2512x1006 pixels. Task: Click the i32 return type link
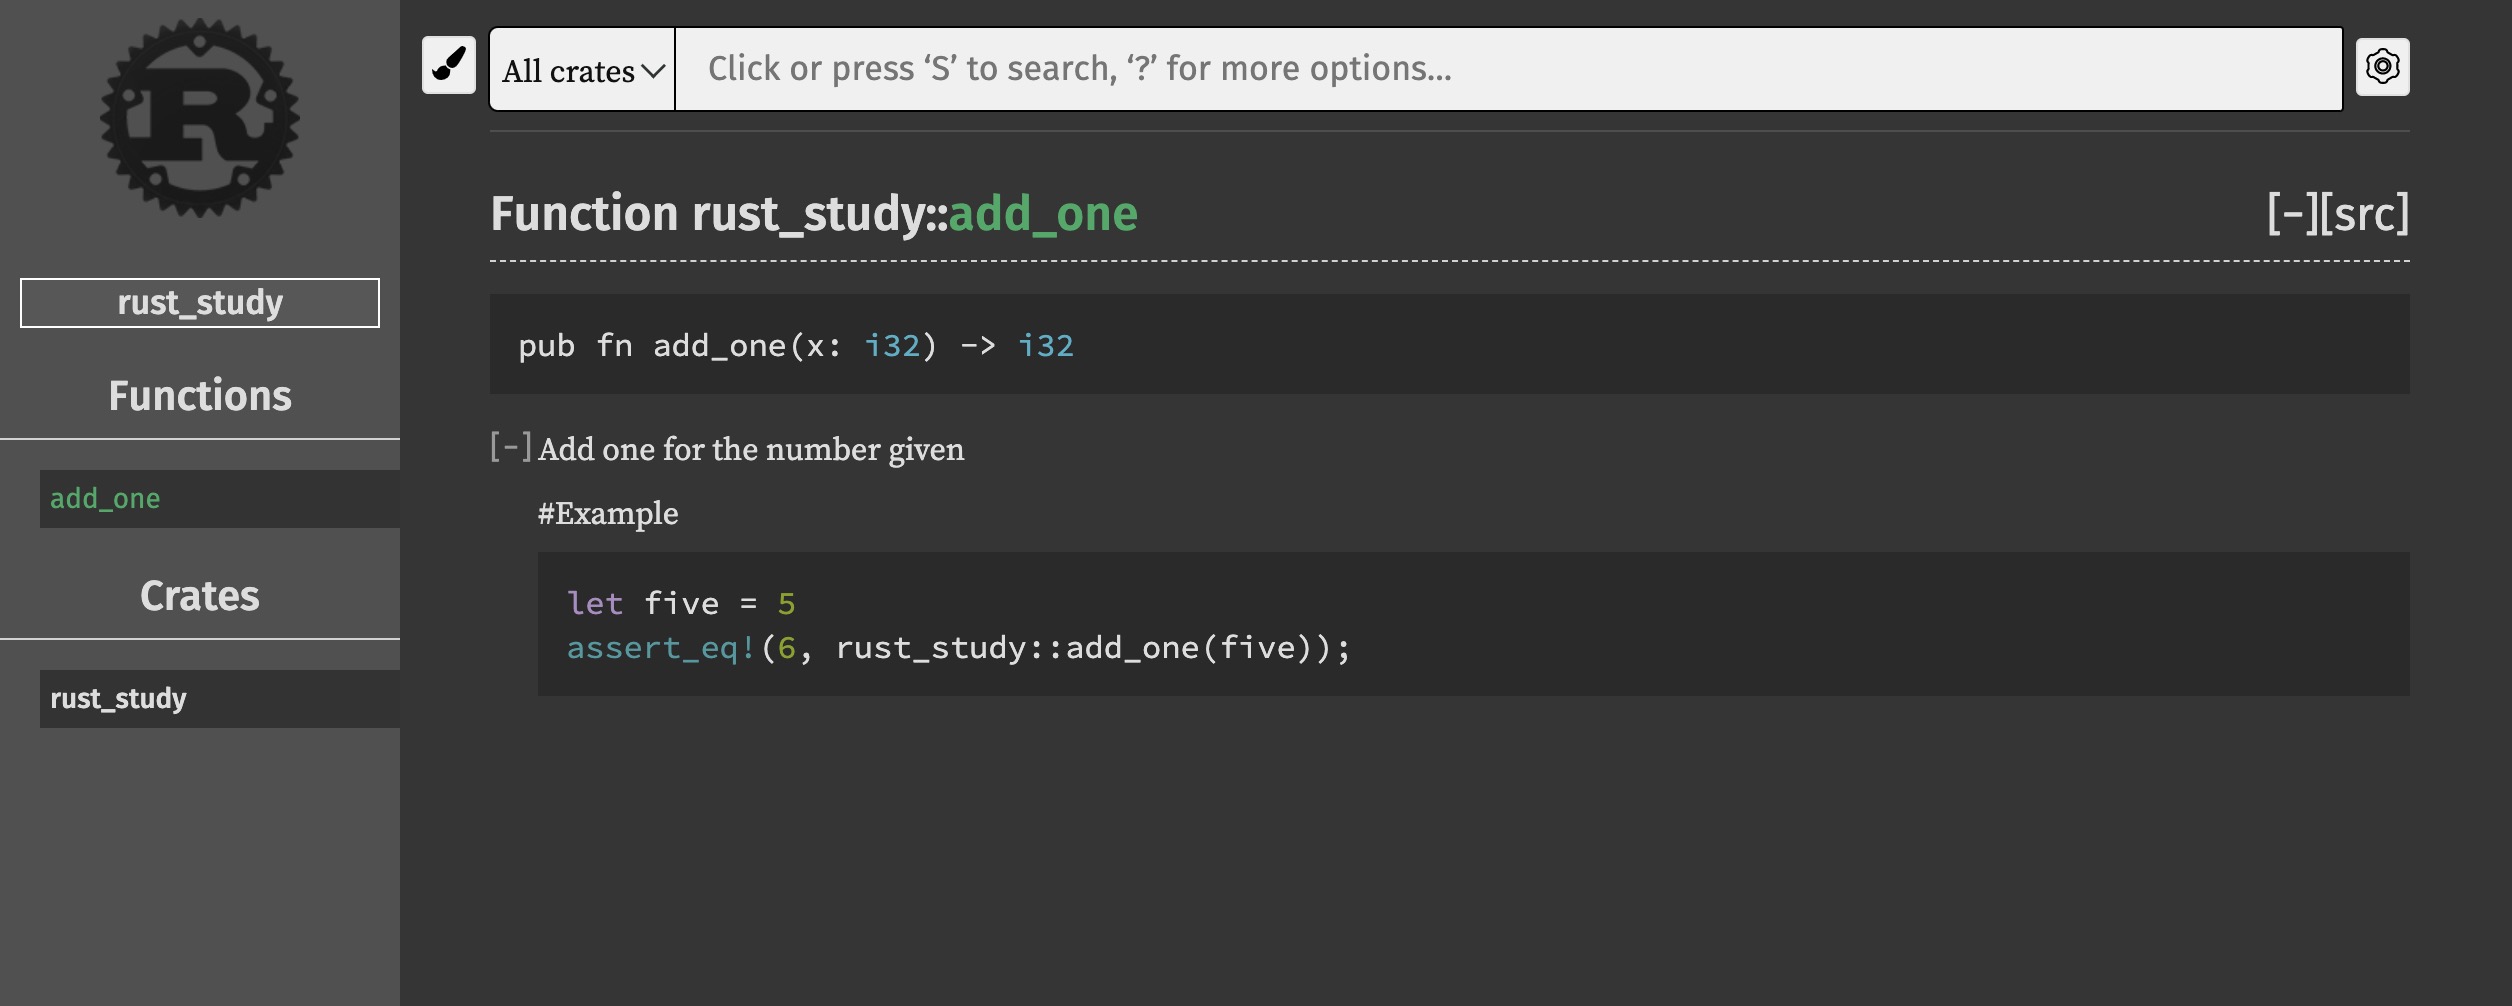point(1045,346)
